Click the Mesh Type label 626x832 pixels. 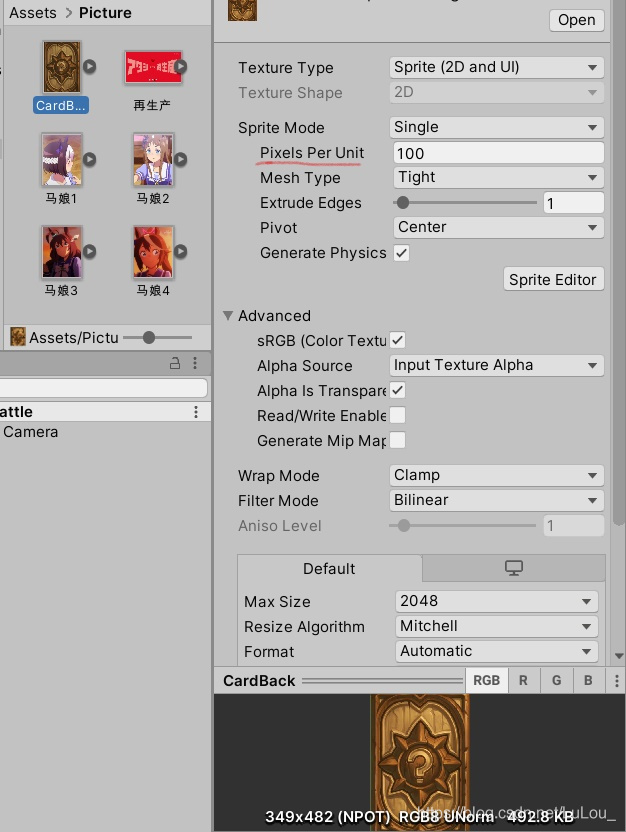pos(300,178)
